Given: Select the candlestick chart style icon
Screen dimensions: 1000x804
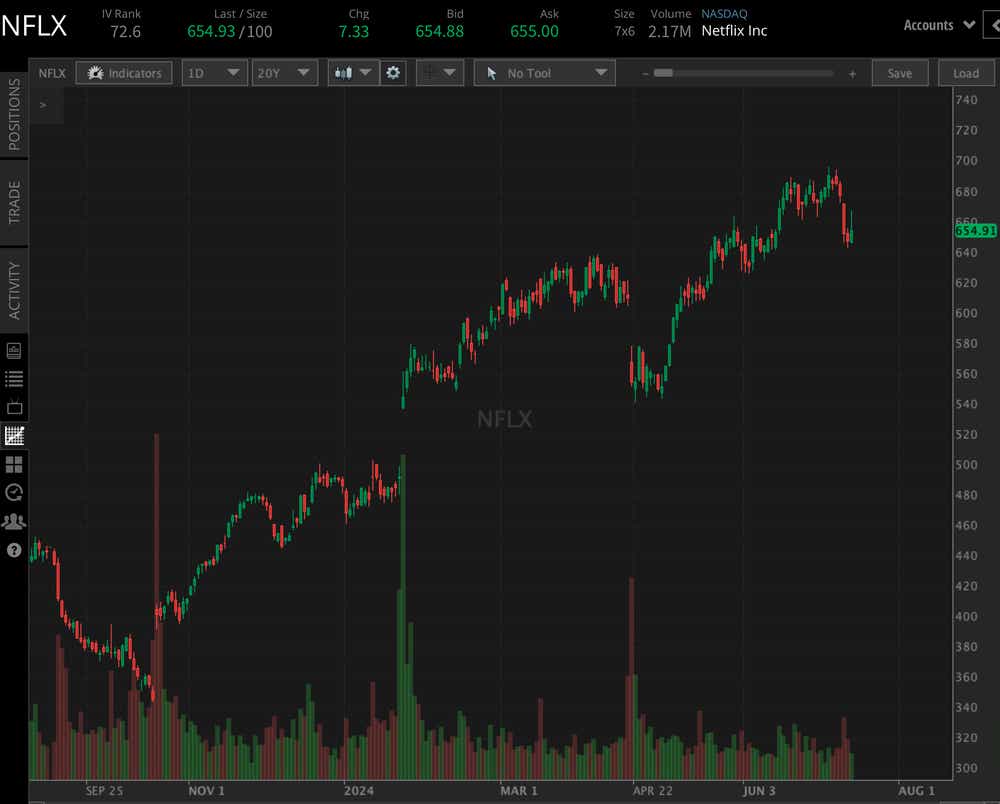Looking at the screenshot, I should (345, 72).
